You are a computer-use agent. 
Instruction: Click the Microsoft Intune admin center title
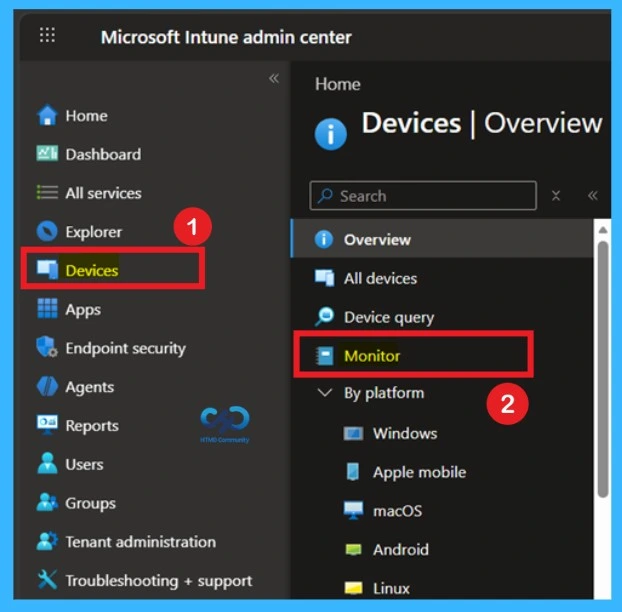point(226,37)
